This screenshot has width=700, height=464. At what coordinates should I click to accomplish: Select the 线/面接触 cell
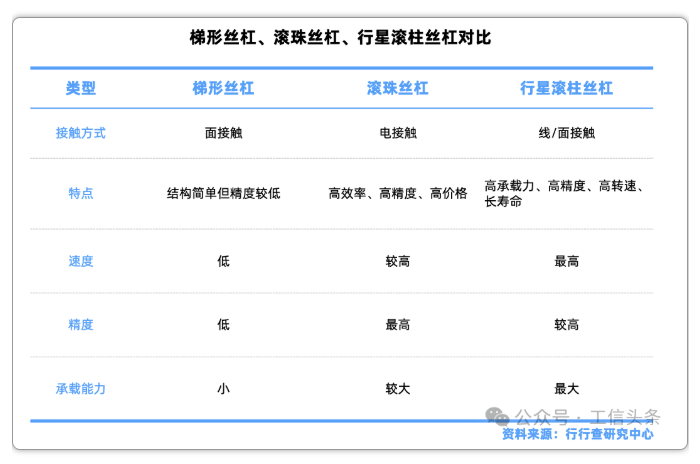(x=566, y=133)
